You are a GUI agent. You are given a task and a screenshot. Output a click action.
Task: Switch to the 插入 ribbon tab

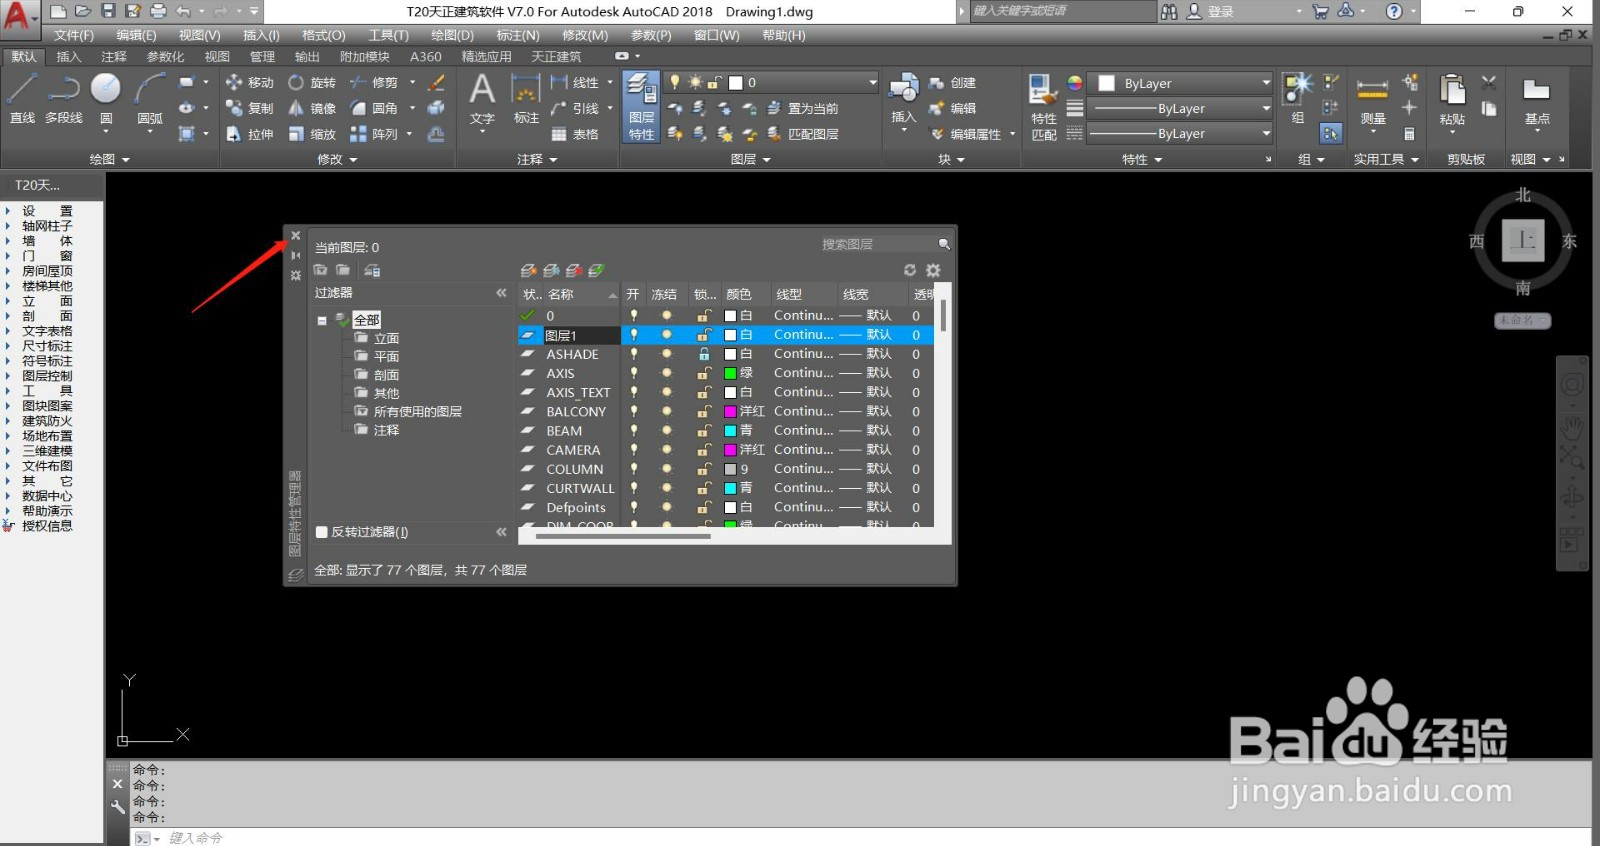click(x=69, y=57)
